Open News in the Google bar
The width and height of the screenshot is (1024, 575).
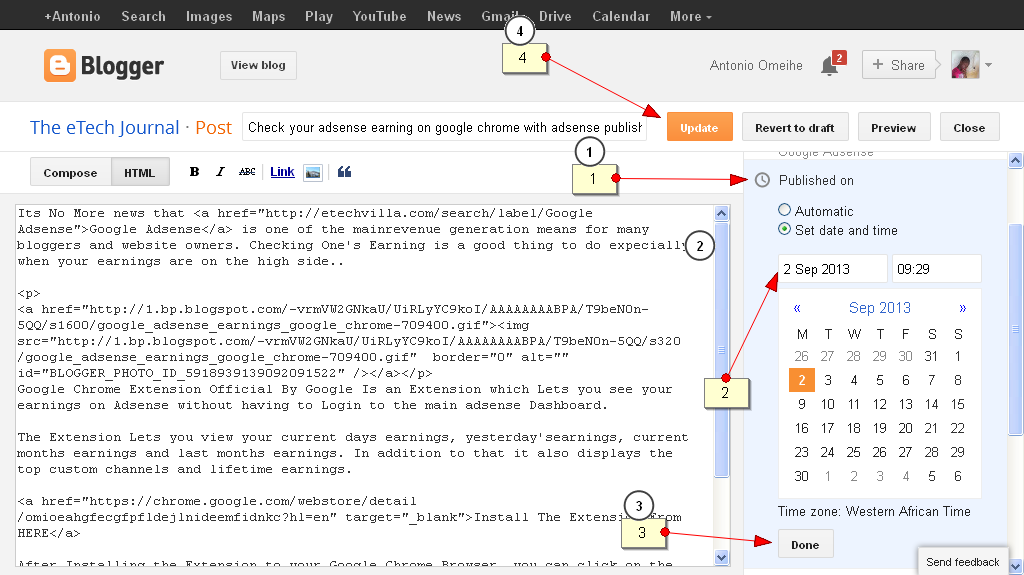point(444,16)
